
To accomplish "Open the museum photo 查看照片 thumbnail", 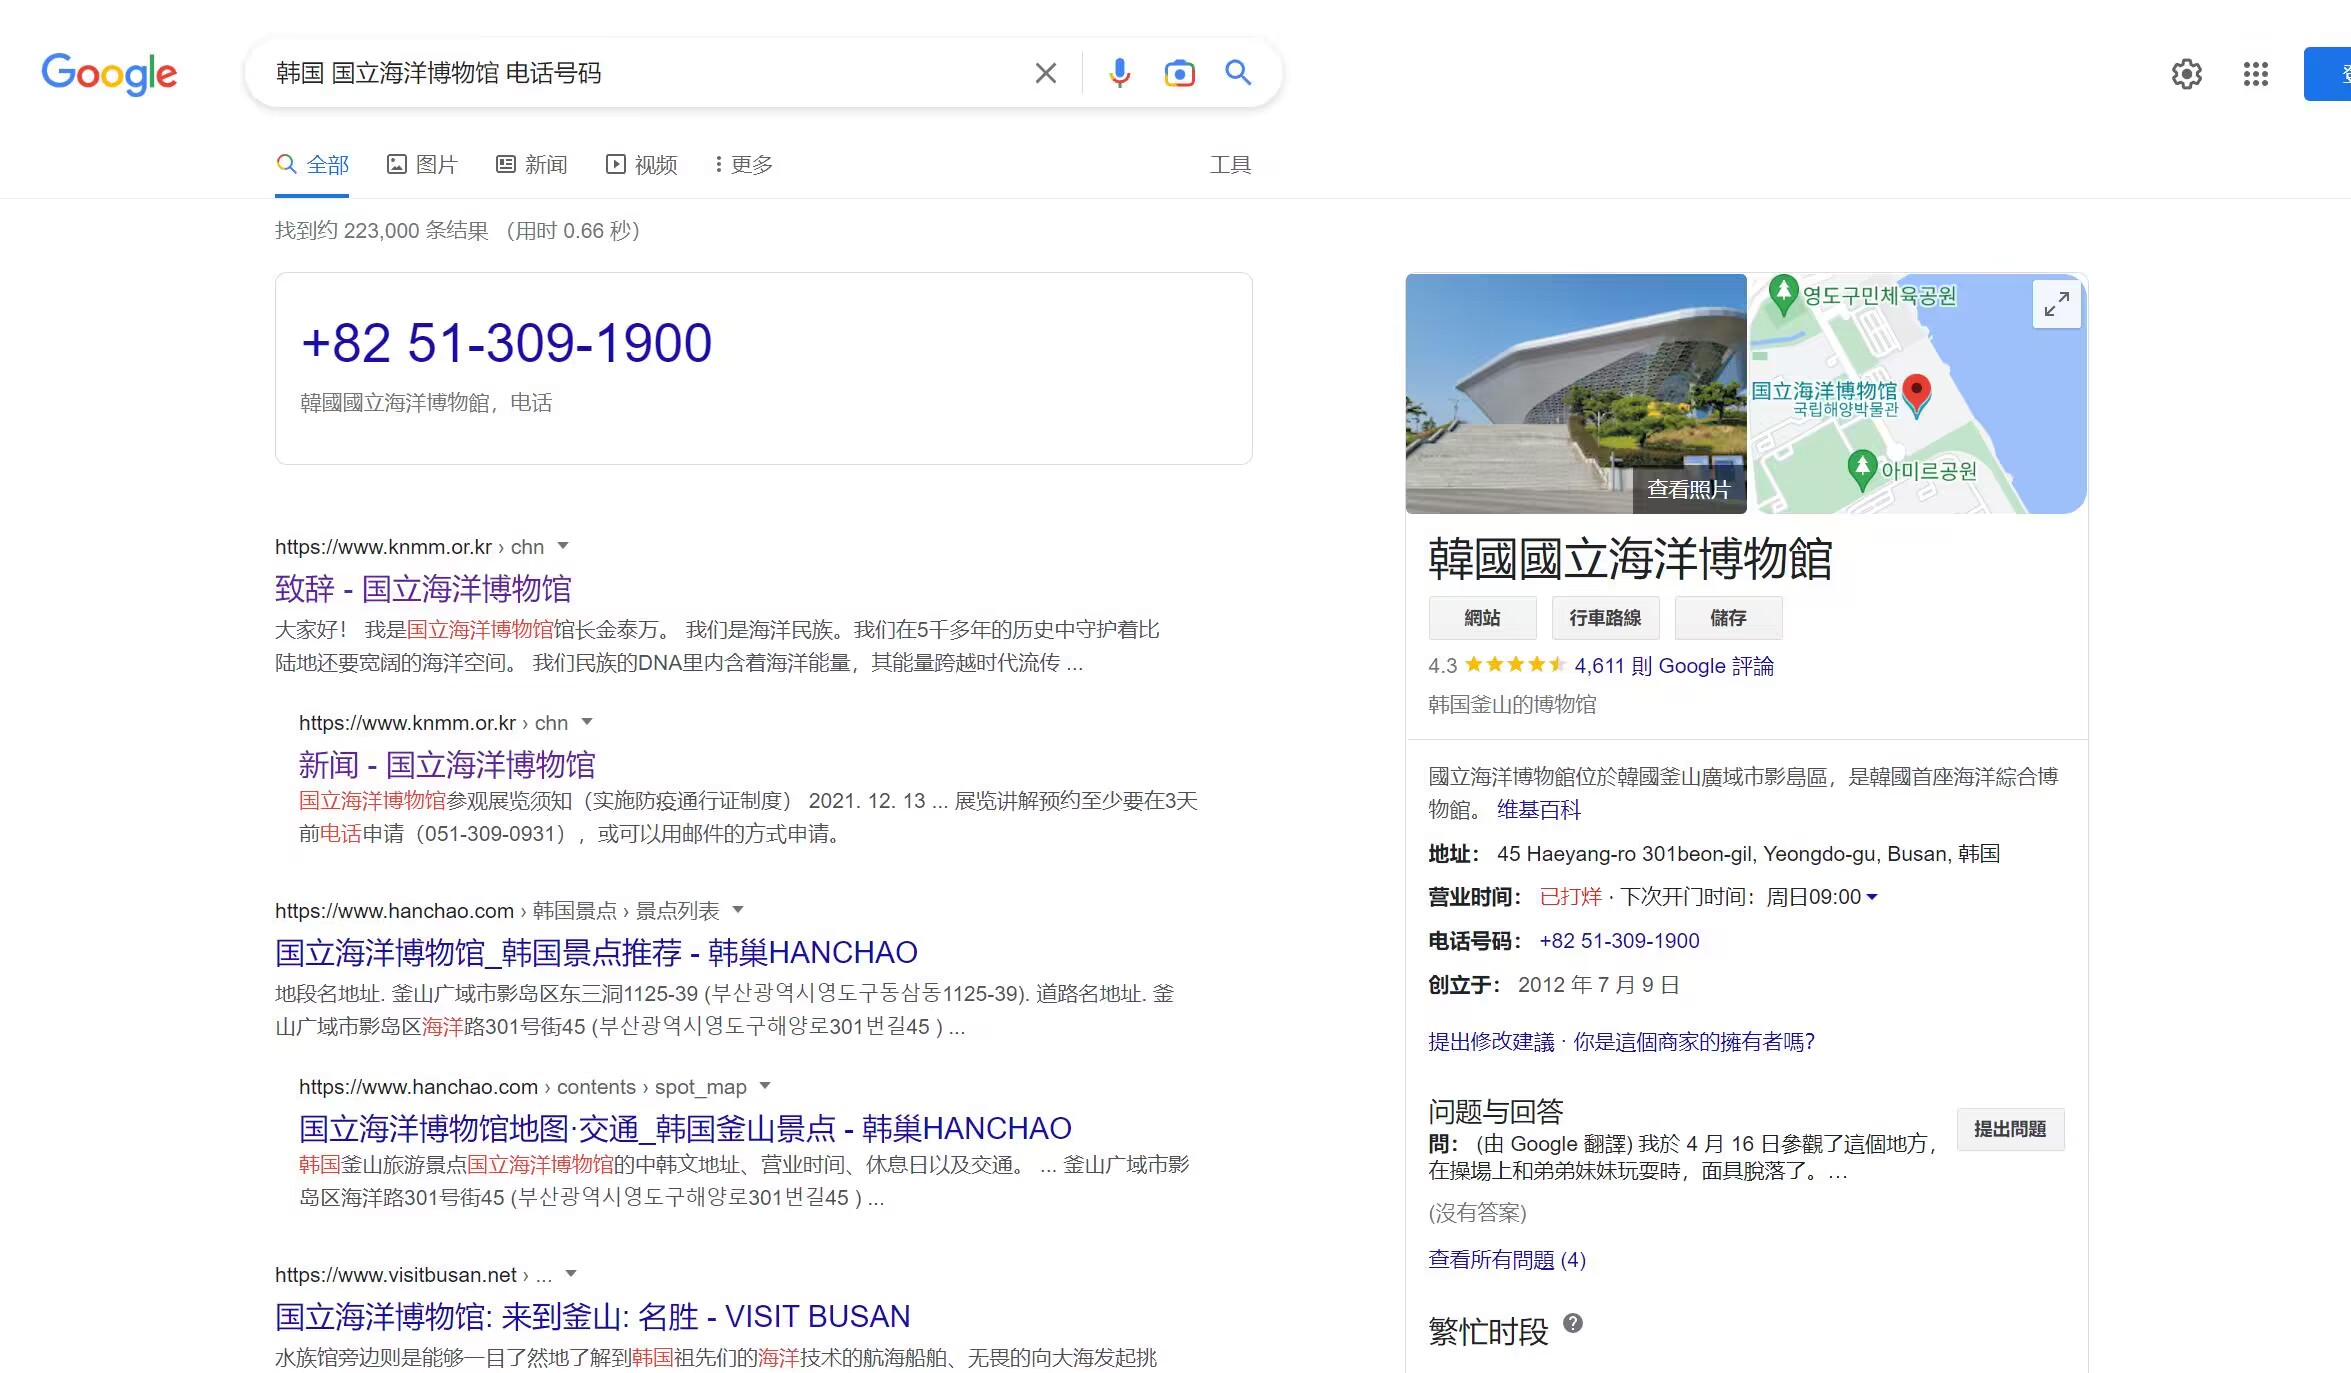I will pos(1576,394).
